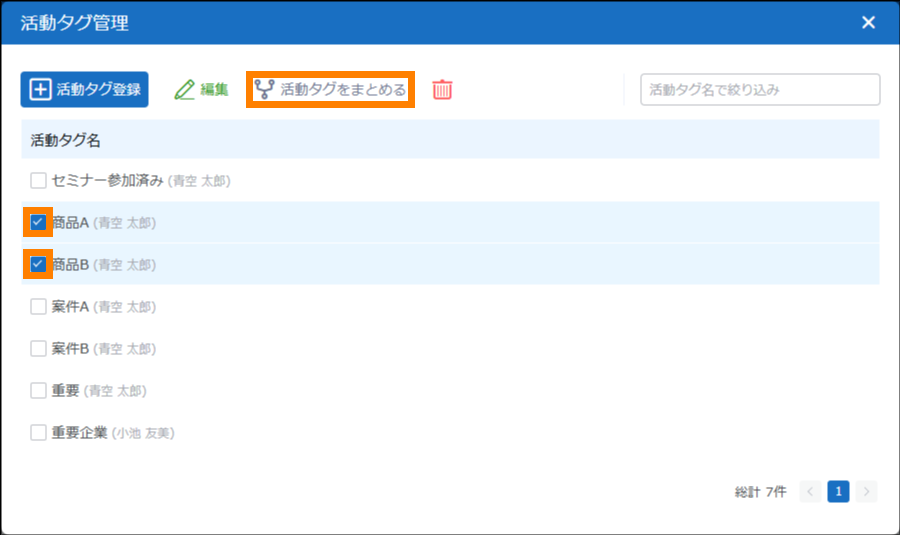The image size is (900, 535).
Task: Click the 重要企業 tag name text
Action: (x=80, y=433)
